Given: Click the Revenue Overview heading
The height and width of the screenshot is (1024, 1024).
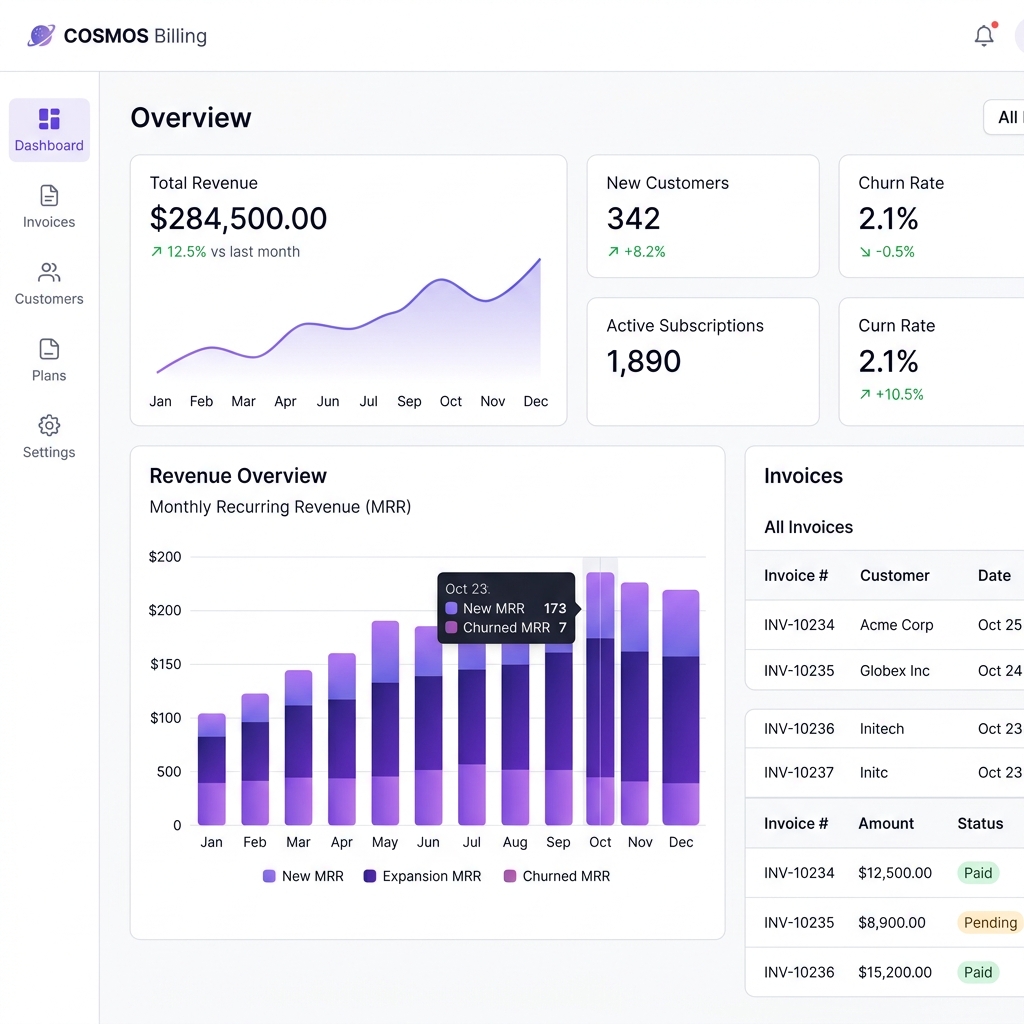Looking at the screenshot, I should (x=238, y=476).
